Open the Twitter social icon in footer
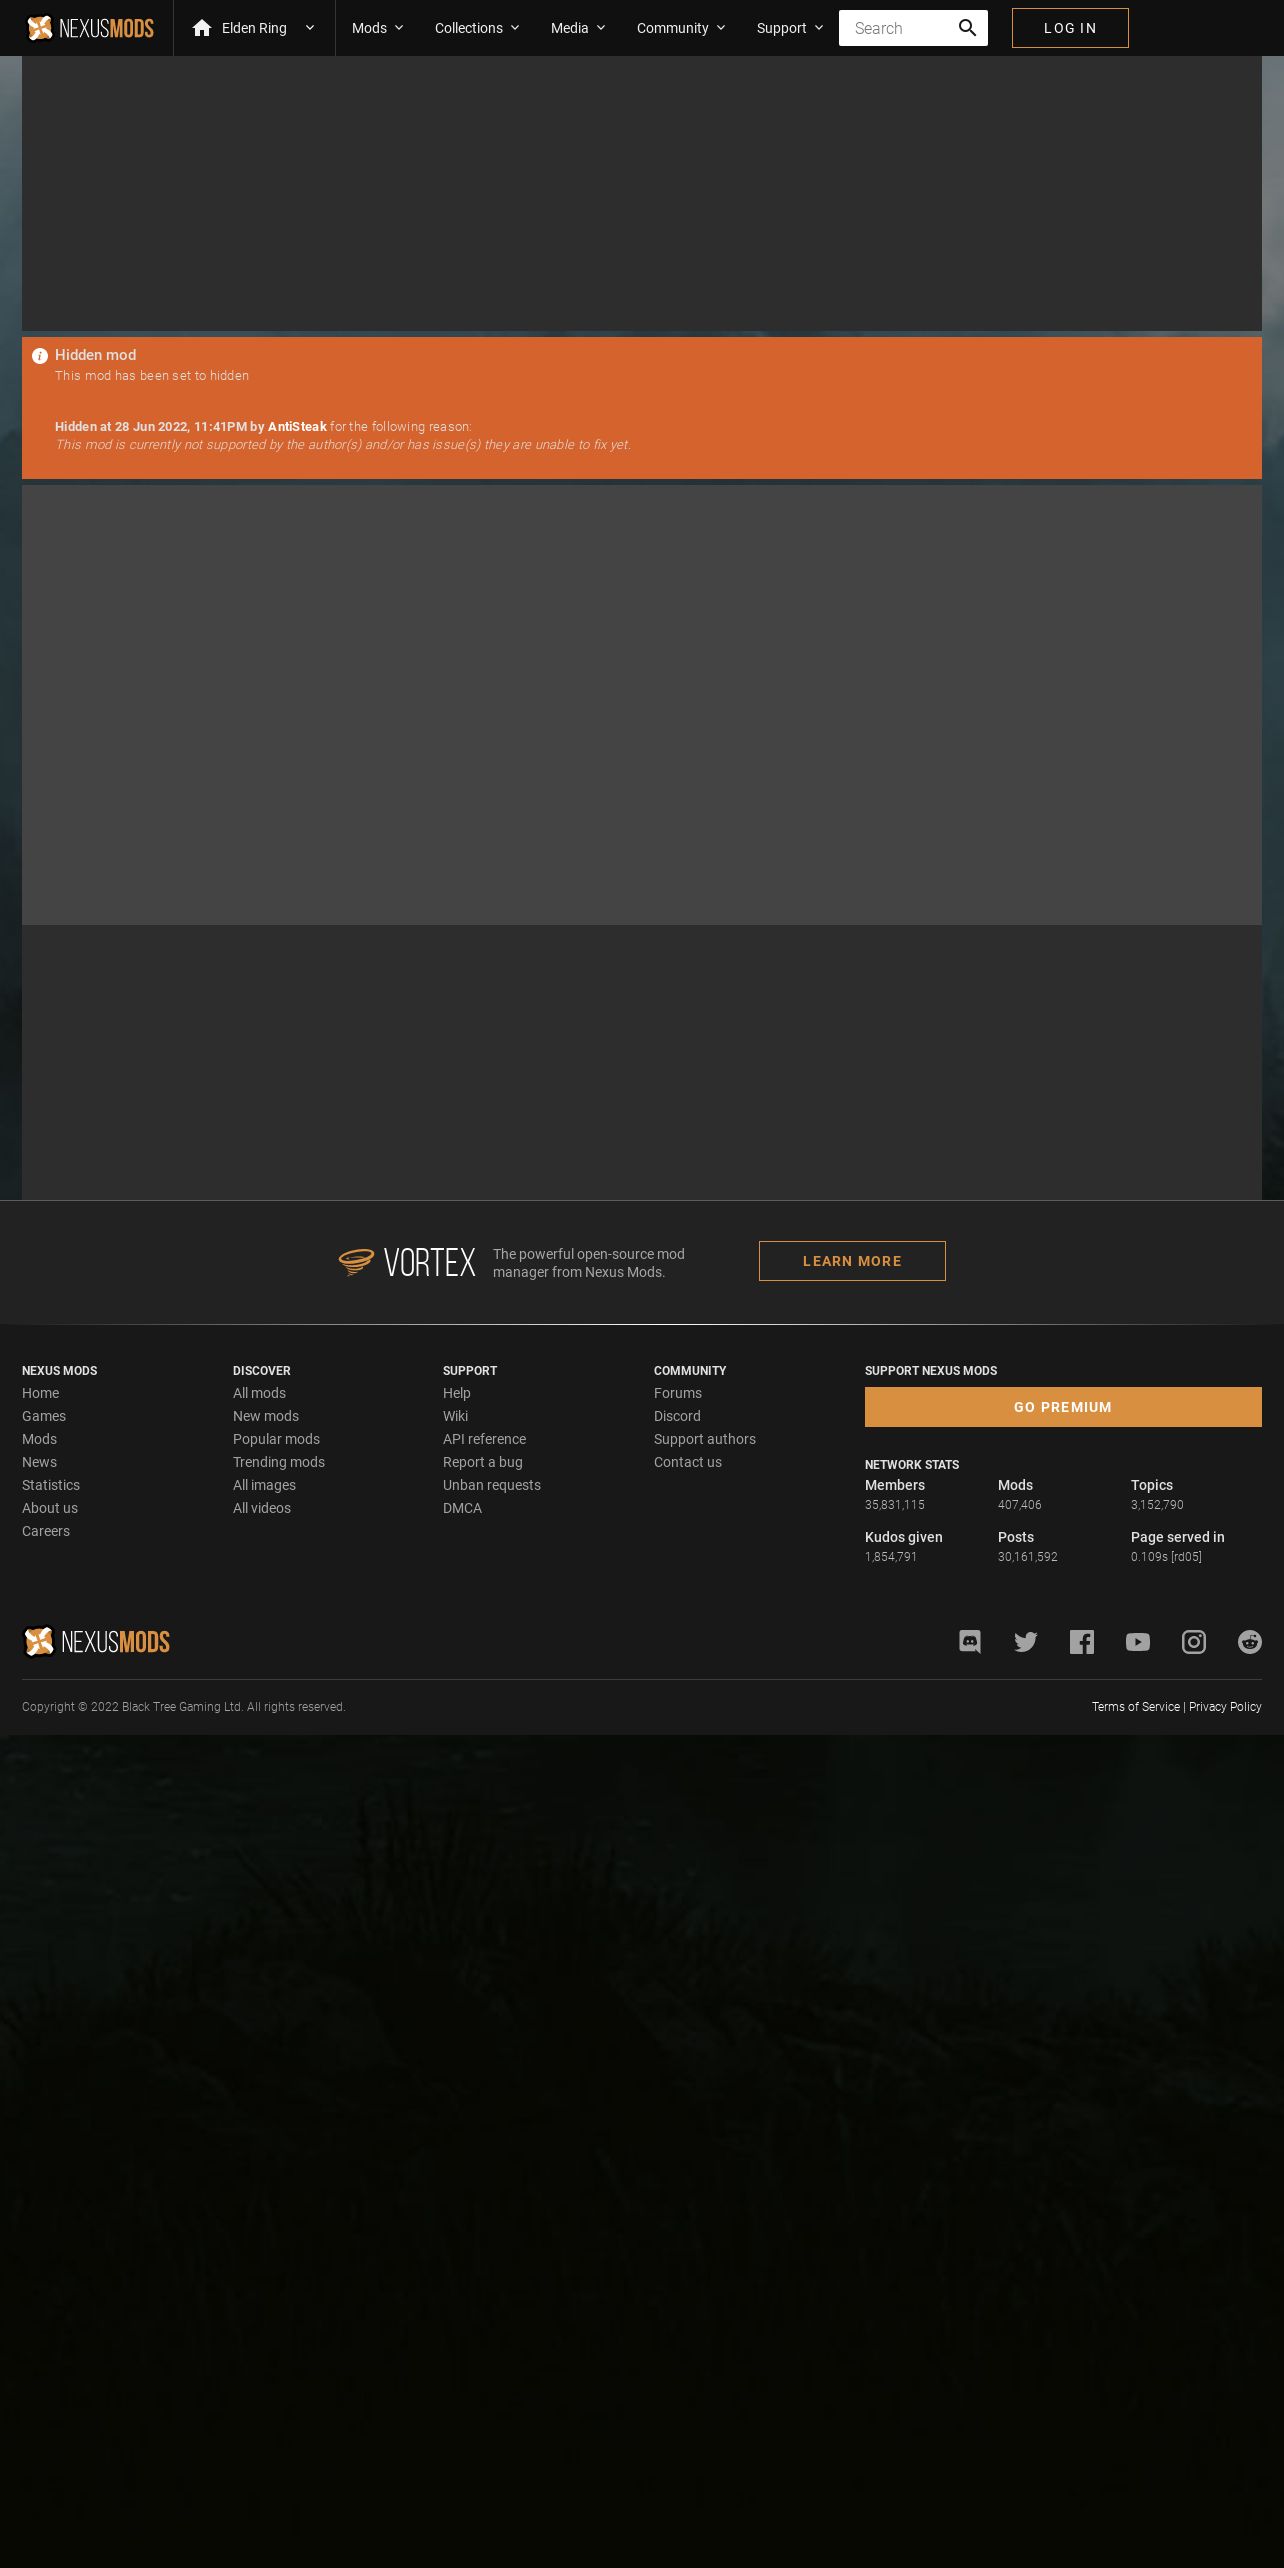 1026,1642
